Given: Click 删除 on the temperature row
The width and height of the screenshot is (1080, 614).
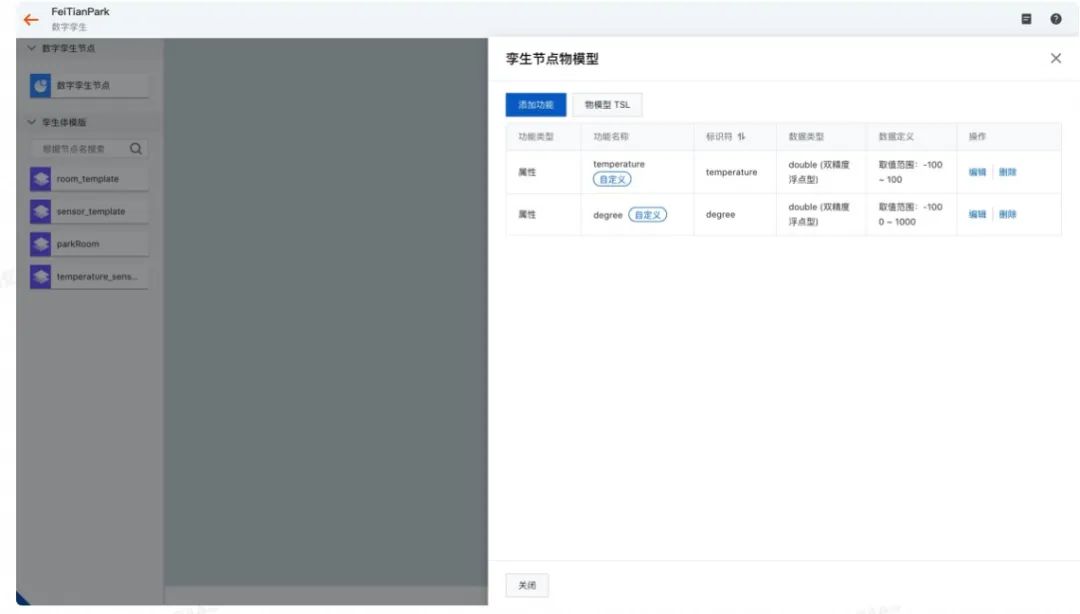Looking at the screenshot, I should point(1007,171).
